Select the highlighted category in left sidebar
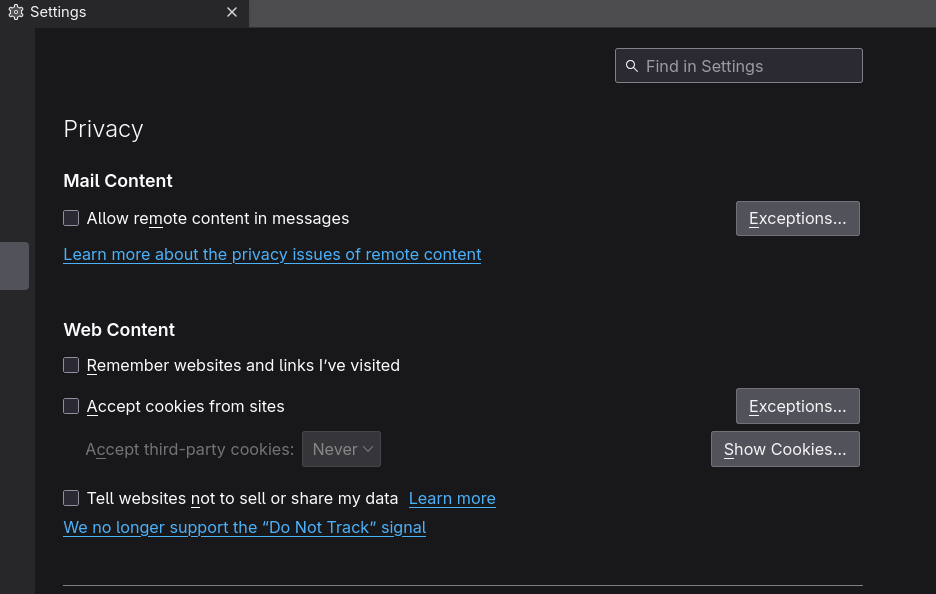 14,266
